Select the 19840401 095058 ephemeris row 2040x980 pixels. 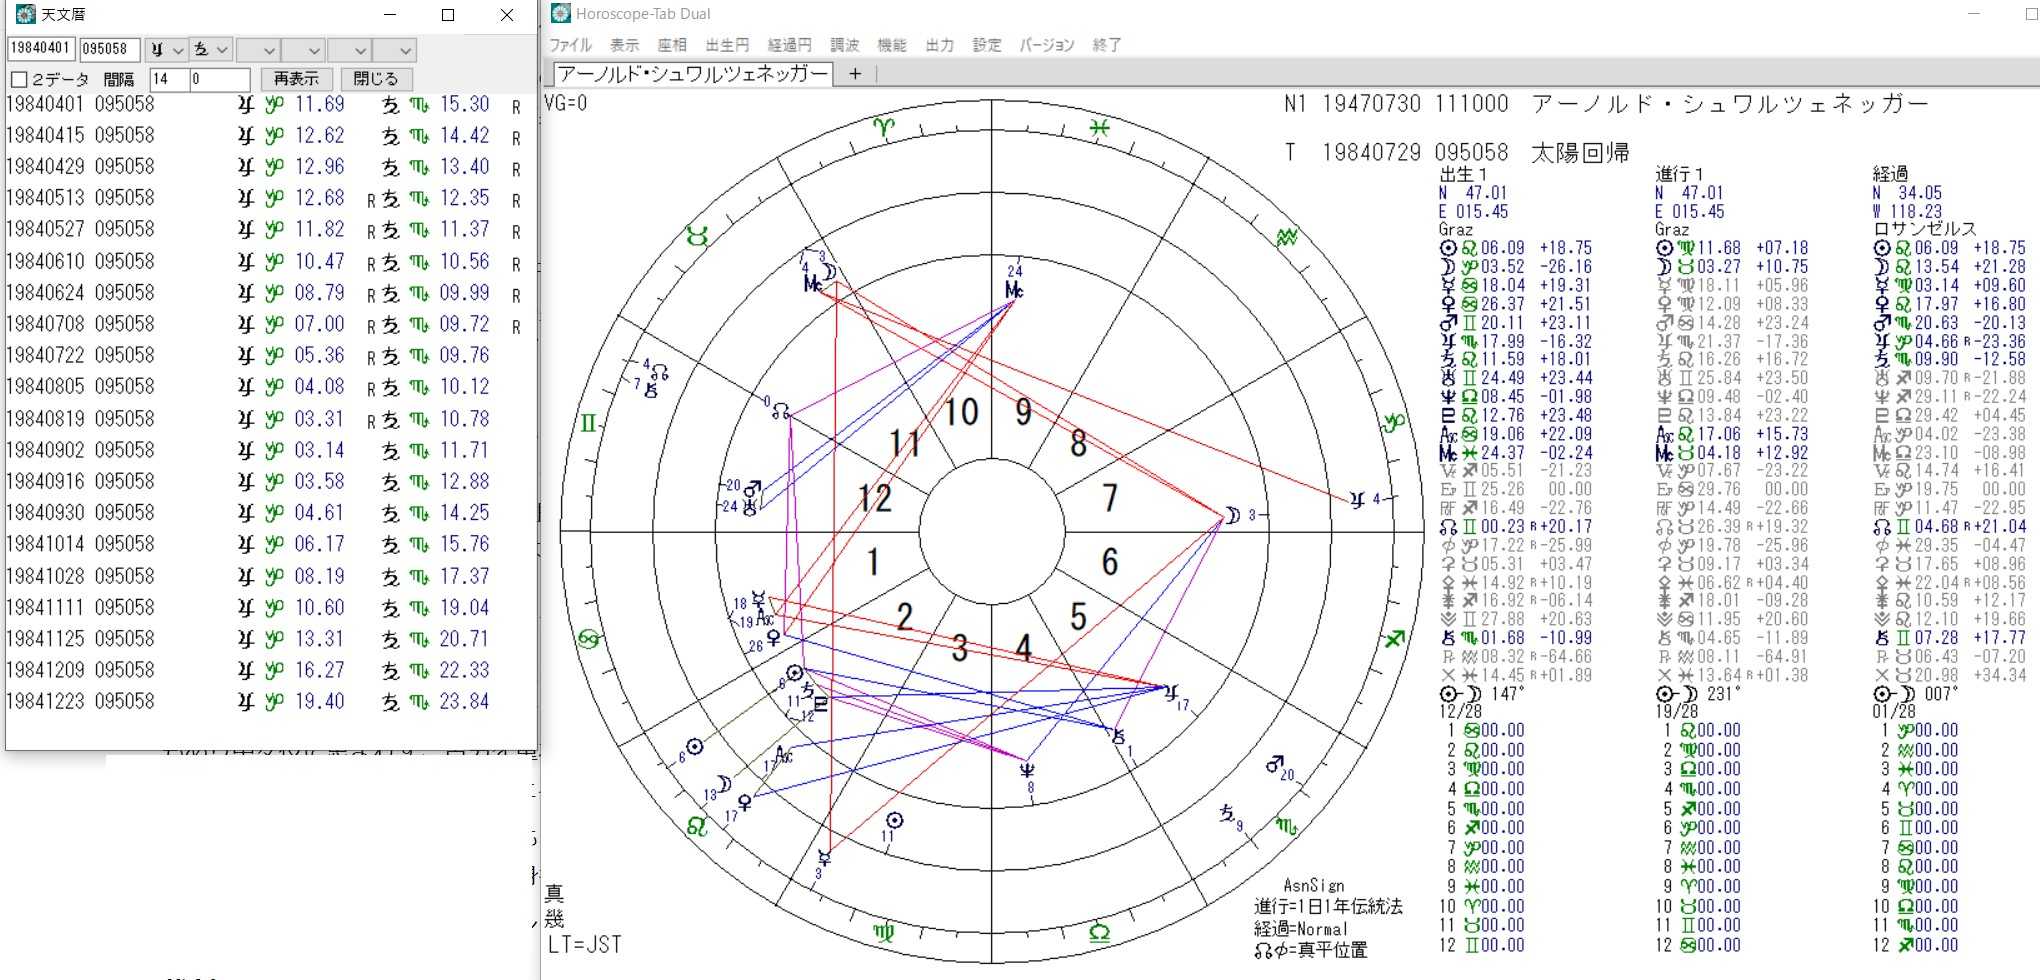[265, 104]
